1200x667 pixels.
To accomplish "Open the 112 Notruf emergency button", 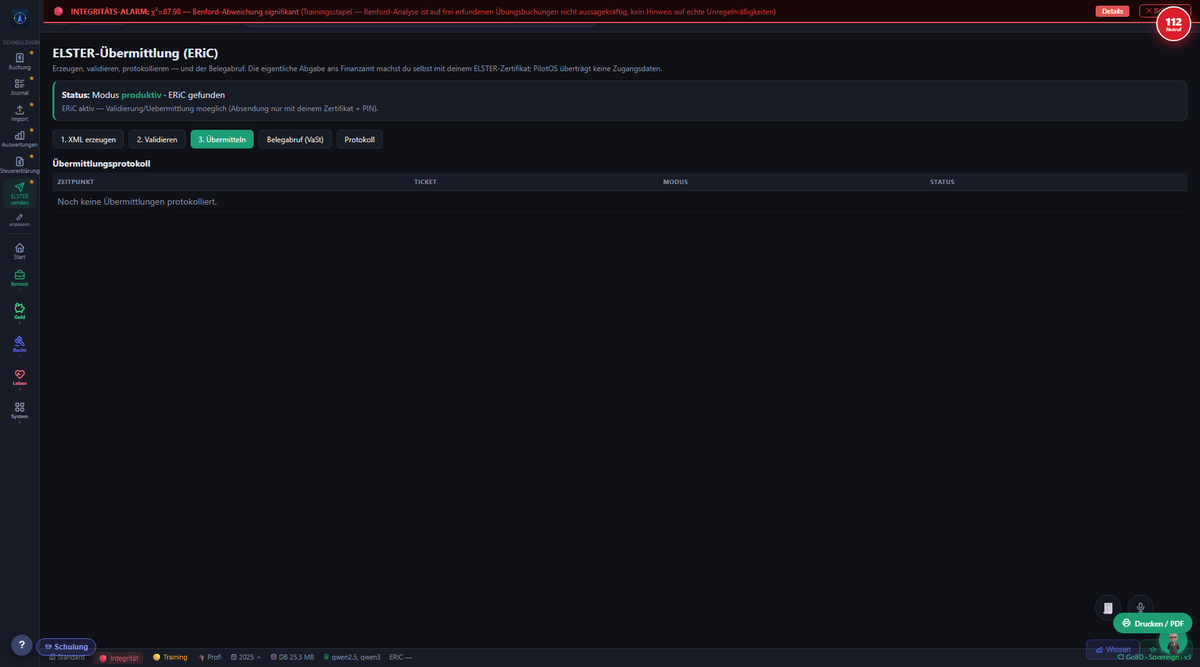I will [x=1173, y=23].
